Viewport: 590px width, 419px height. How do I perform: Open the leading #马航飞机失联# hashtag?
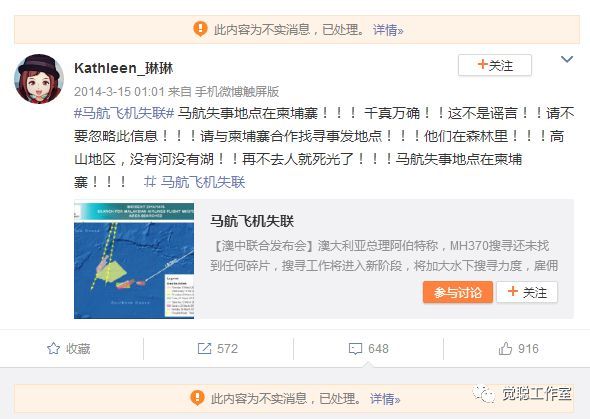[124, 113]
